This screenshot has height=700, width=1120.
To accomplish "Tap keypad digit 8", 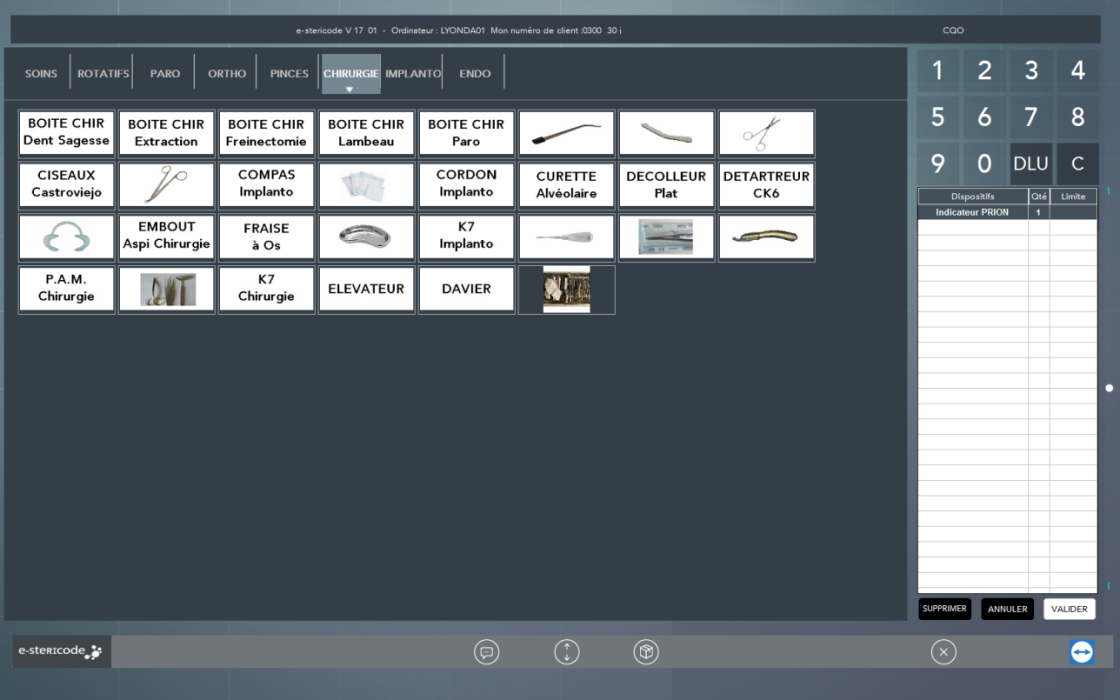I will point(1078,116).
